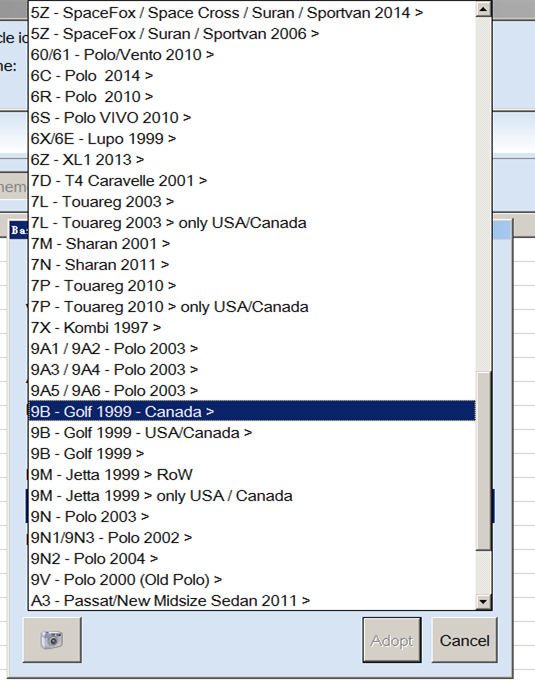The image size is (535, 685).
Task: Choose '7P - Touareg 2010 >' without region
Action: (x=252, y=286)
